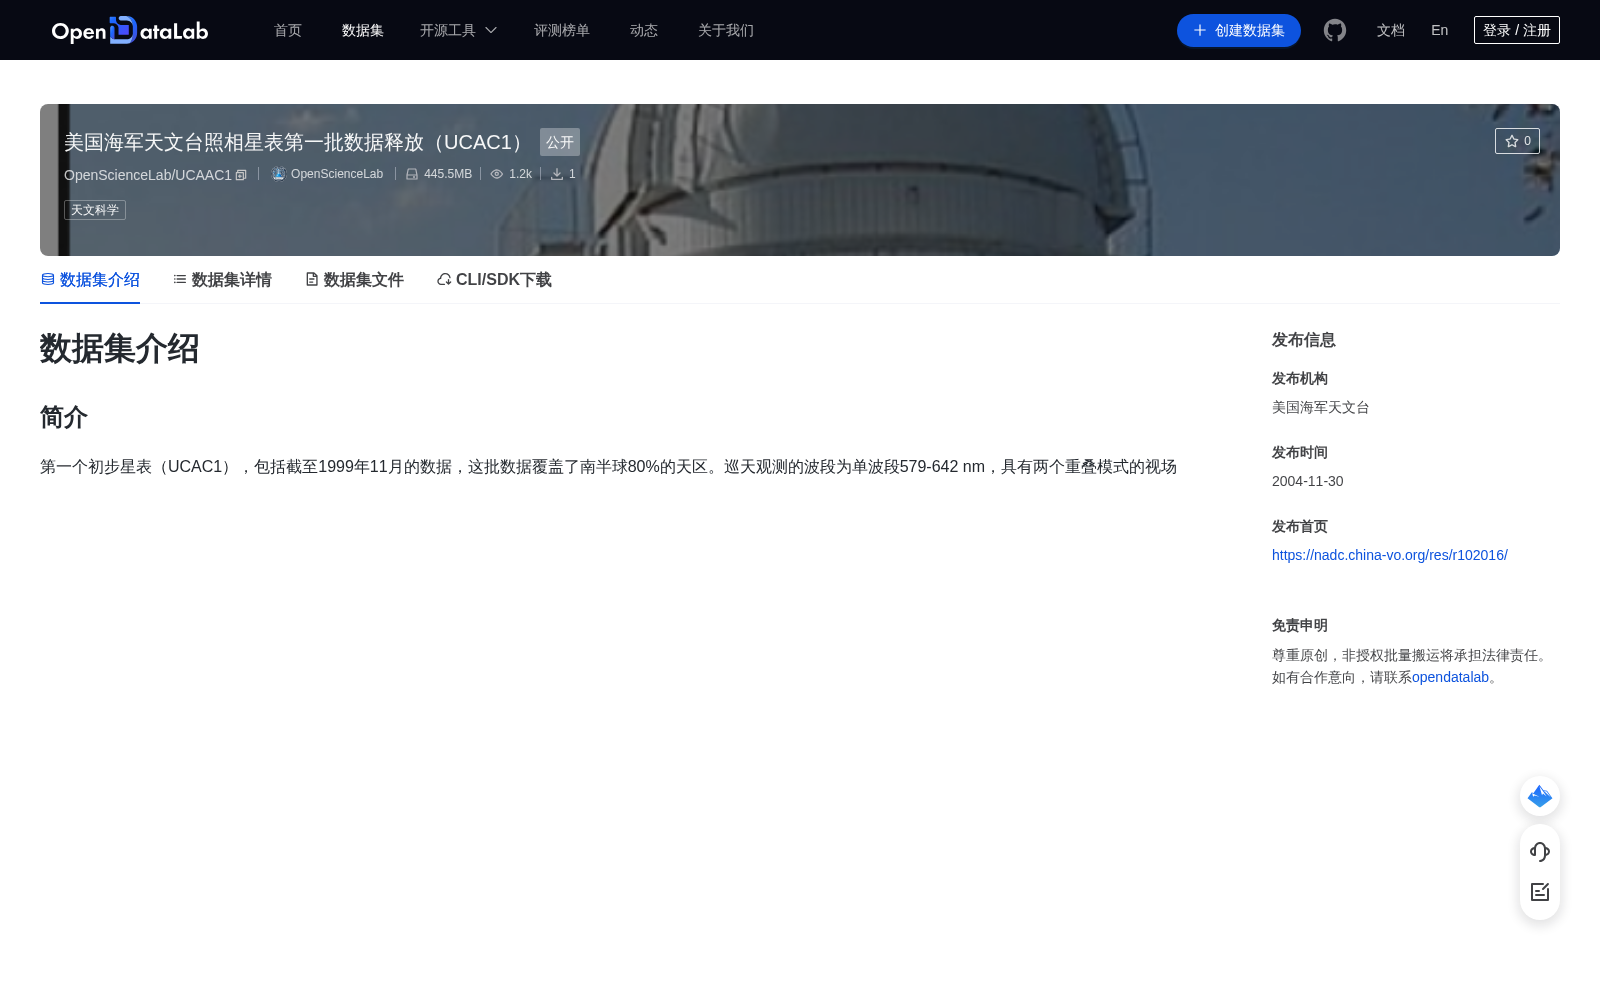
Task: Click the 1.2k views value
Action: [x=520, y=174]
